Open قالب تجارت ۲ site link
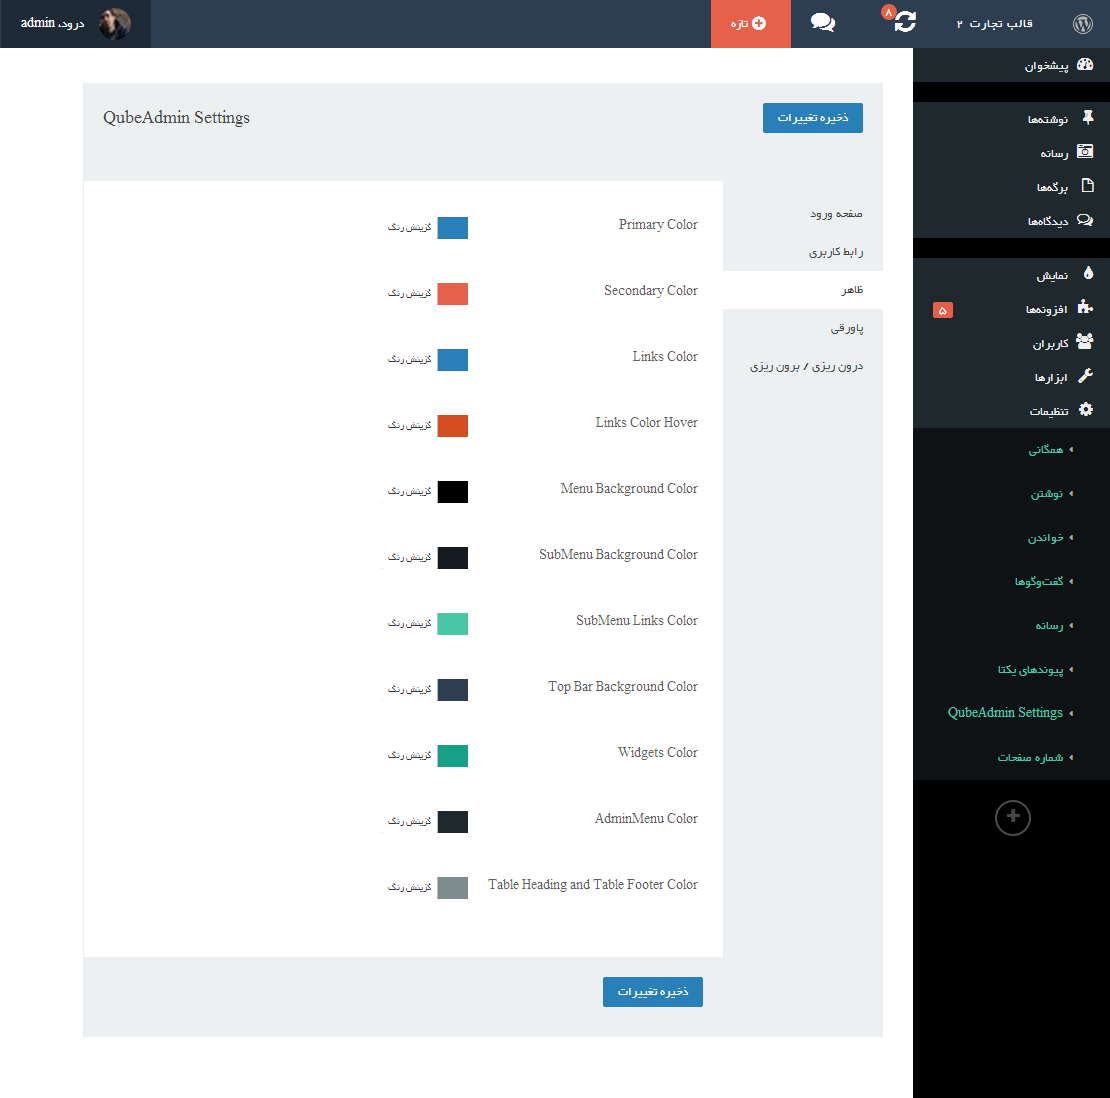 pos(995,24)
